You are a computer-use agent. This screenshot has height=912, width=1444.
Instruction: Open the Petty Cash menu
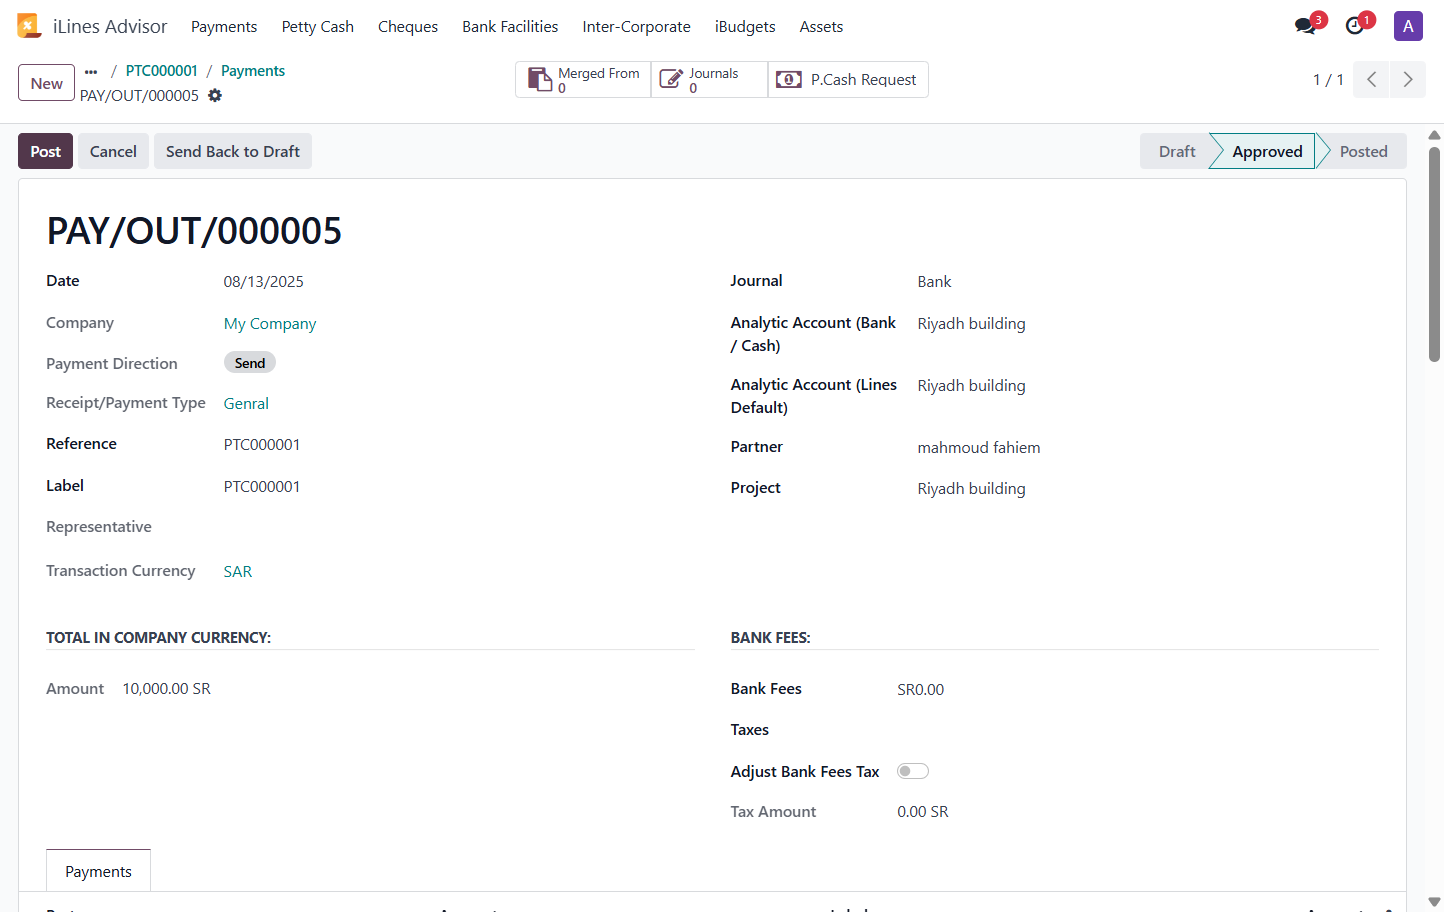coord(318,27)
